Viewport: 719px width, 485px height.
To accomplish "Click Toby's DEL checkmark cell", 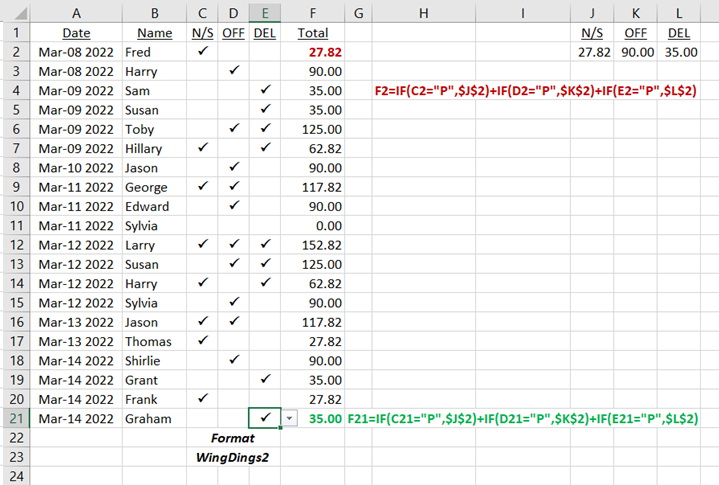I will tap(265, 129).
